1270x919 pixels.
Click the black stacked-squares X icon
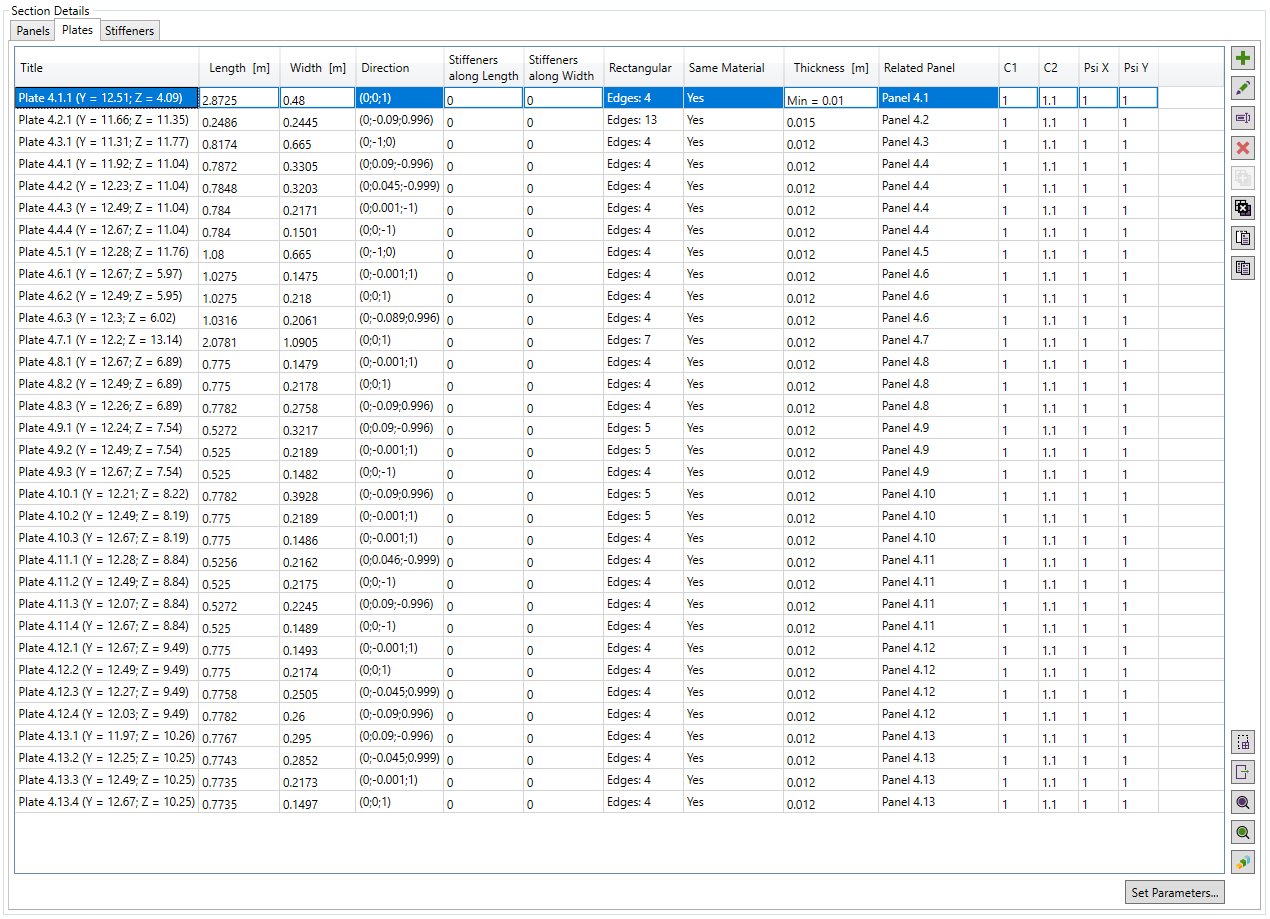(x=1243, y=208)
